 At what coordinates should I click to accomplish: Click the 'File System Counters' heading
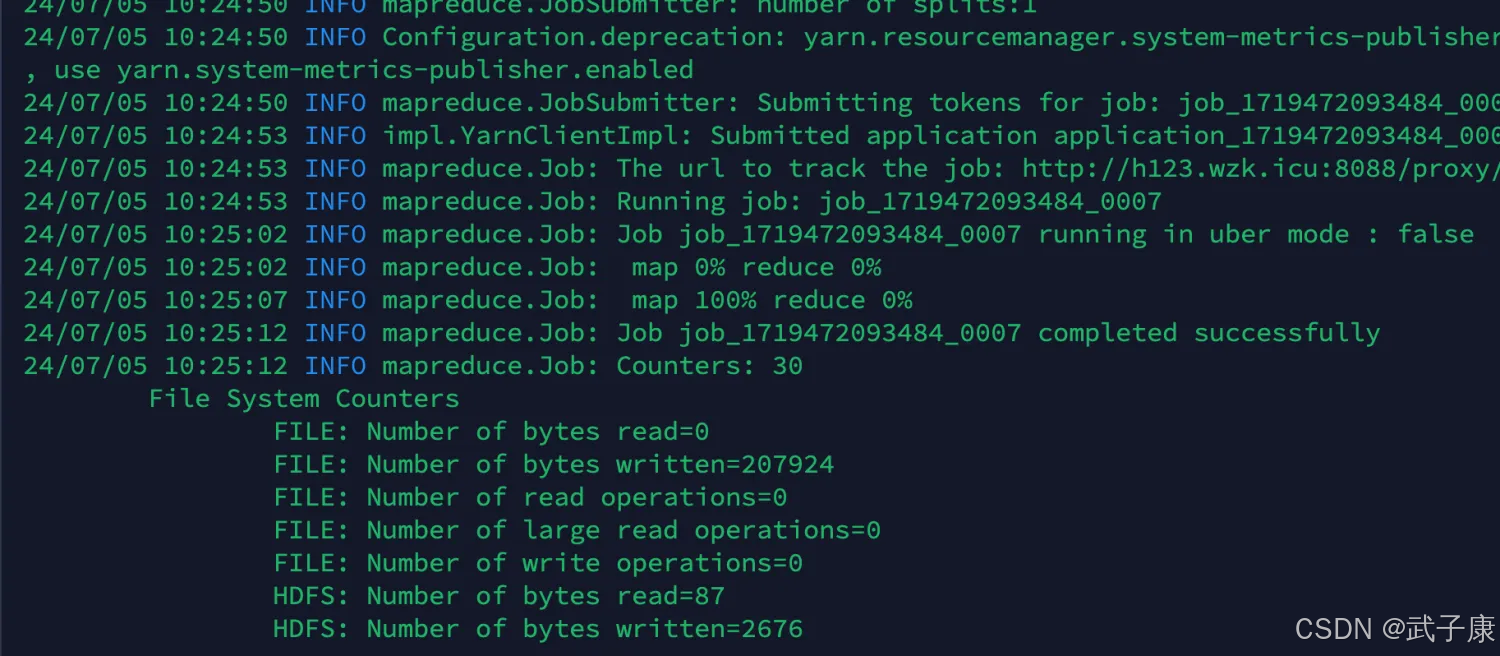[x=303, y=398]
